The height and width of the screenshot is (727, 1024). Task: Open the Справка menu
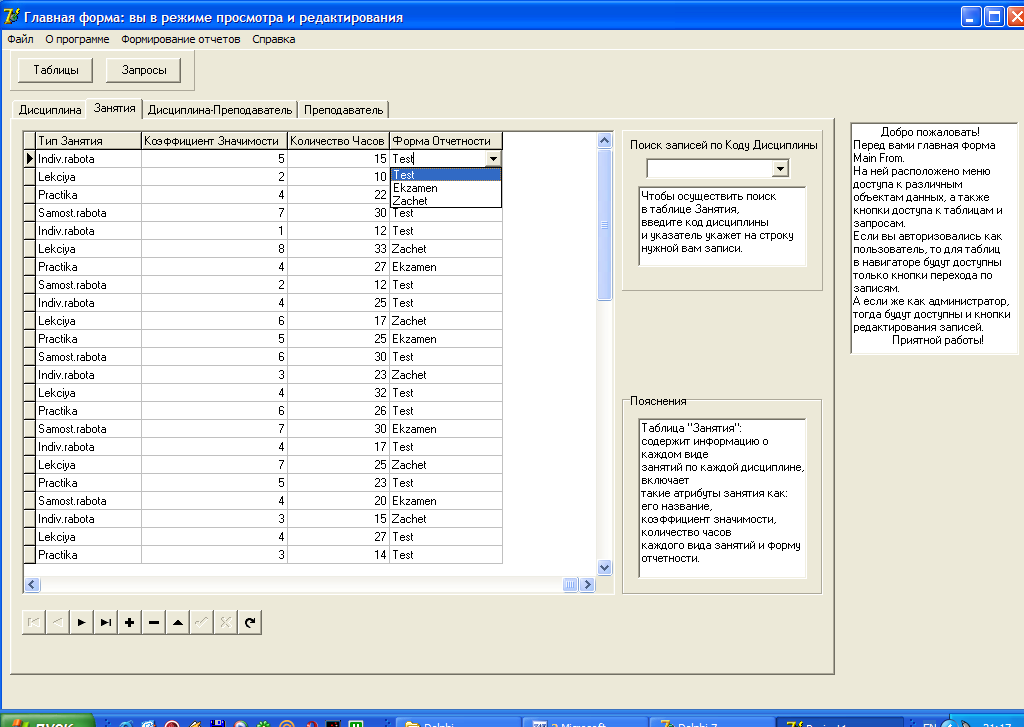tap(274, 39)
